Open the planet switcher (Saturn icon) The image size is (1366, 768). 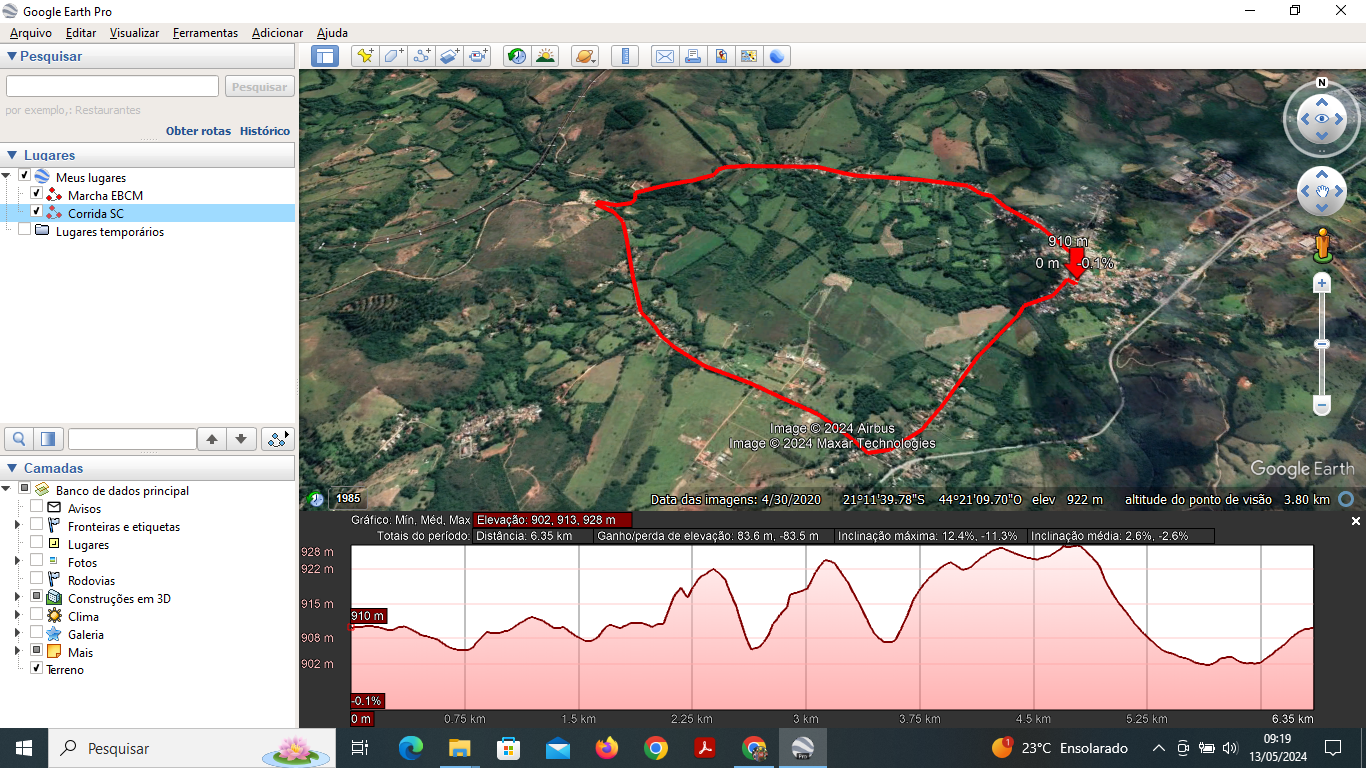pyautogui.click(x=585, y=56)
